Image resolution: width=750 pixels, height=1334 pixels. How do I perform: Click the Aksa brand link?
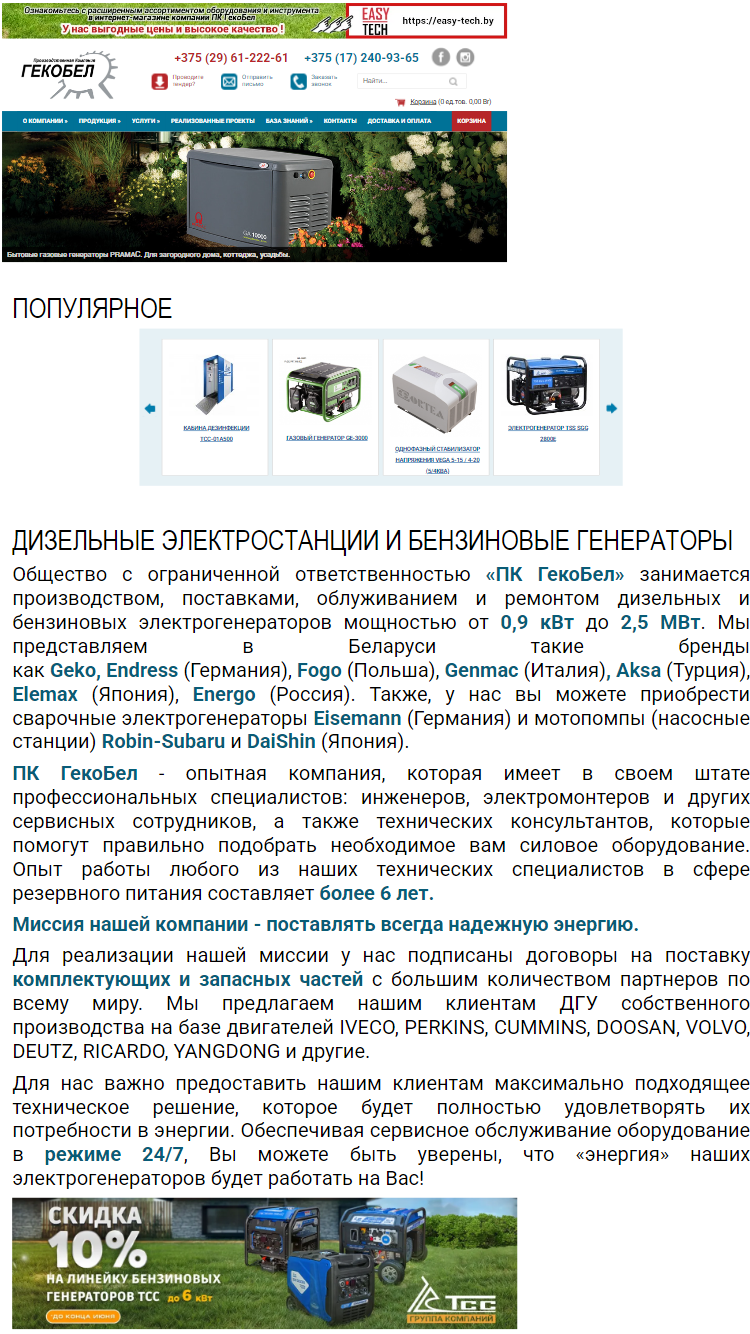pyautogui.click(x=638, y=670)
